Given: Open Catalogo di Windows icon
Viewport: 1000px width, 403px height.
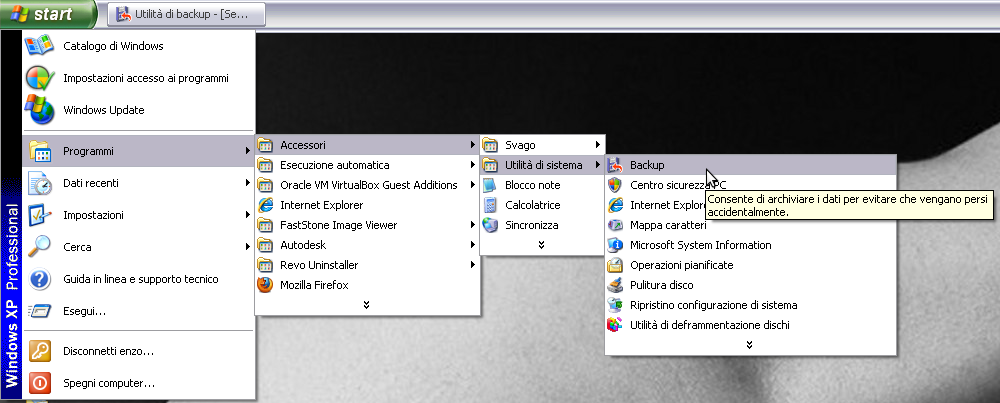Looking at the screenshot, I should click(x=39, y=46).
